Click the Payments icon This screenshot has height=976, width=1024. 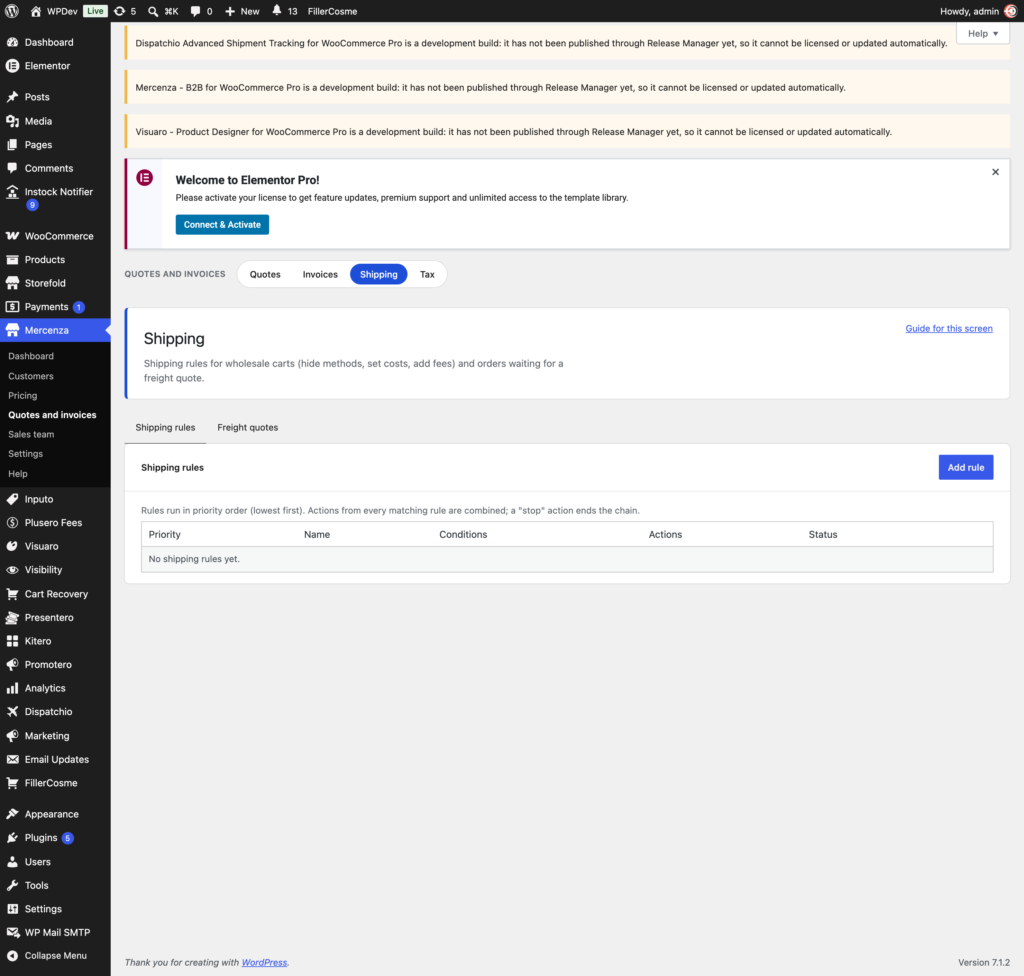12,306
